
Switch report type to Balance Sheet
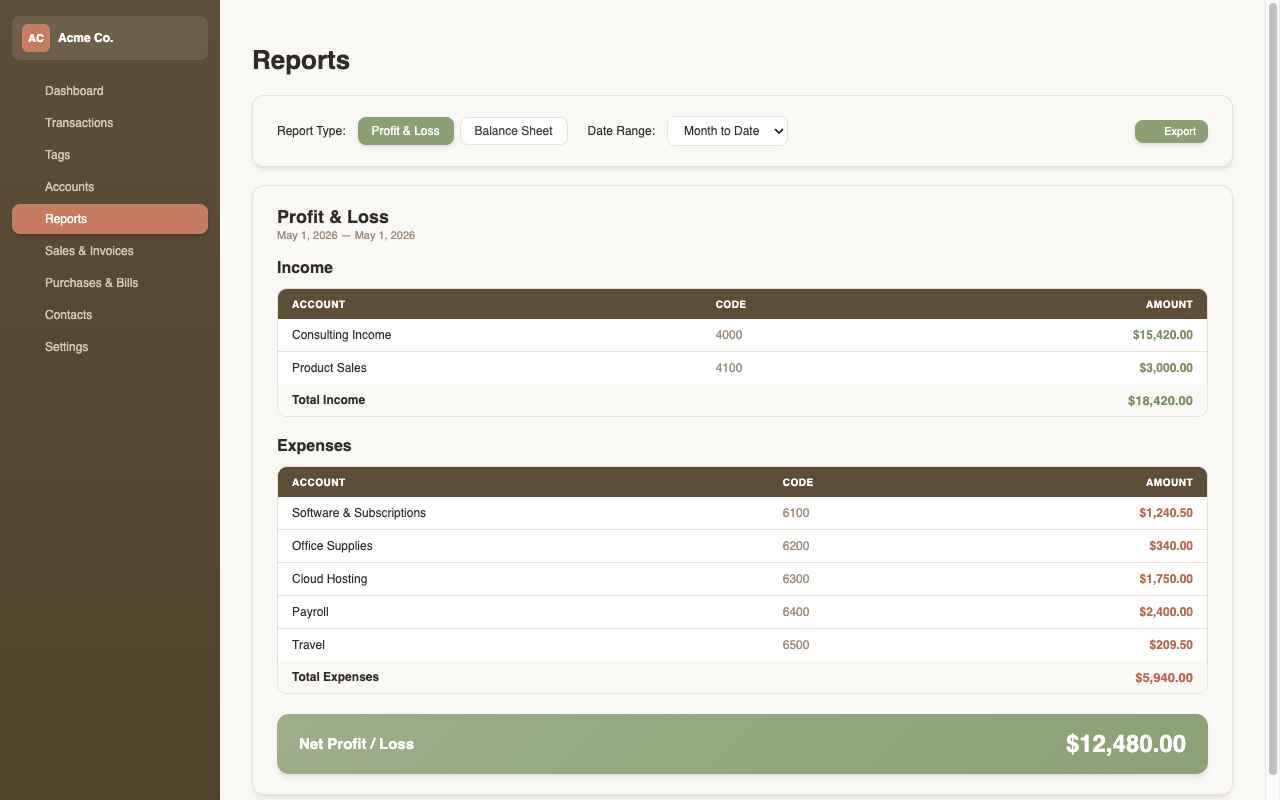coord(513,131)
